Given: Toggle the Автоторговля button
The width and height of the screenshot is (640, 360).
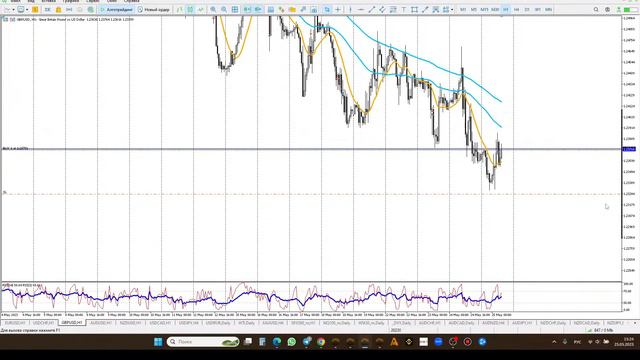Looking at the screenshot, I should [x=116, y=9].
